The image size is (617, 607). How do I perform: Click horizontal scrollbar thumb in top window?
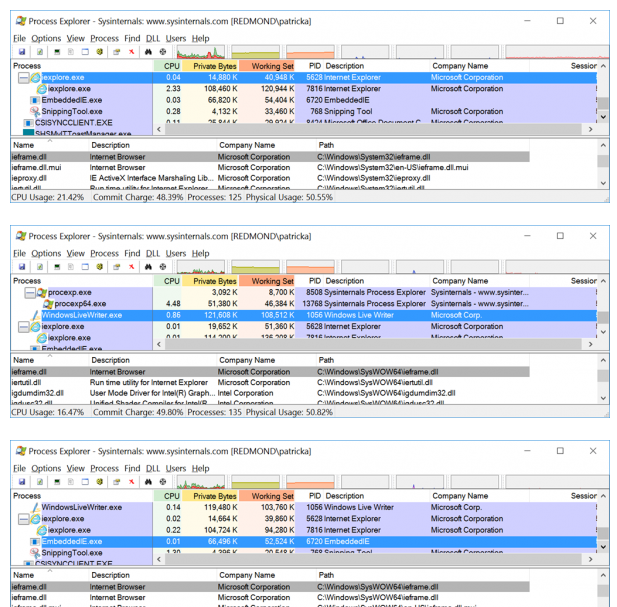(373, 129)
